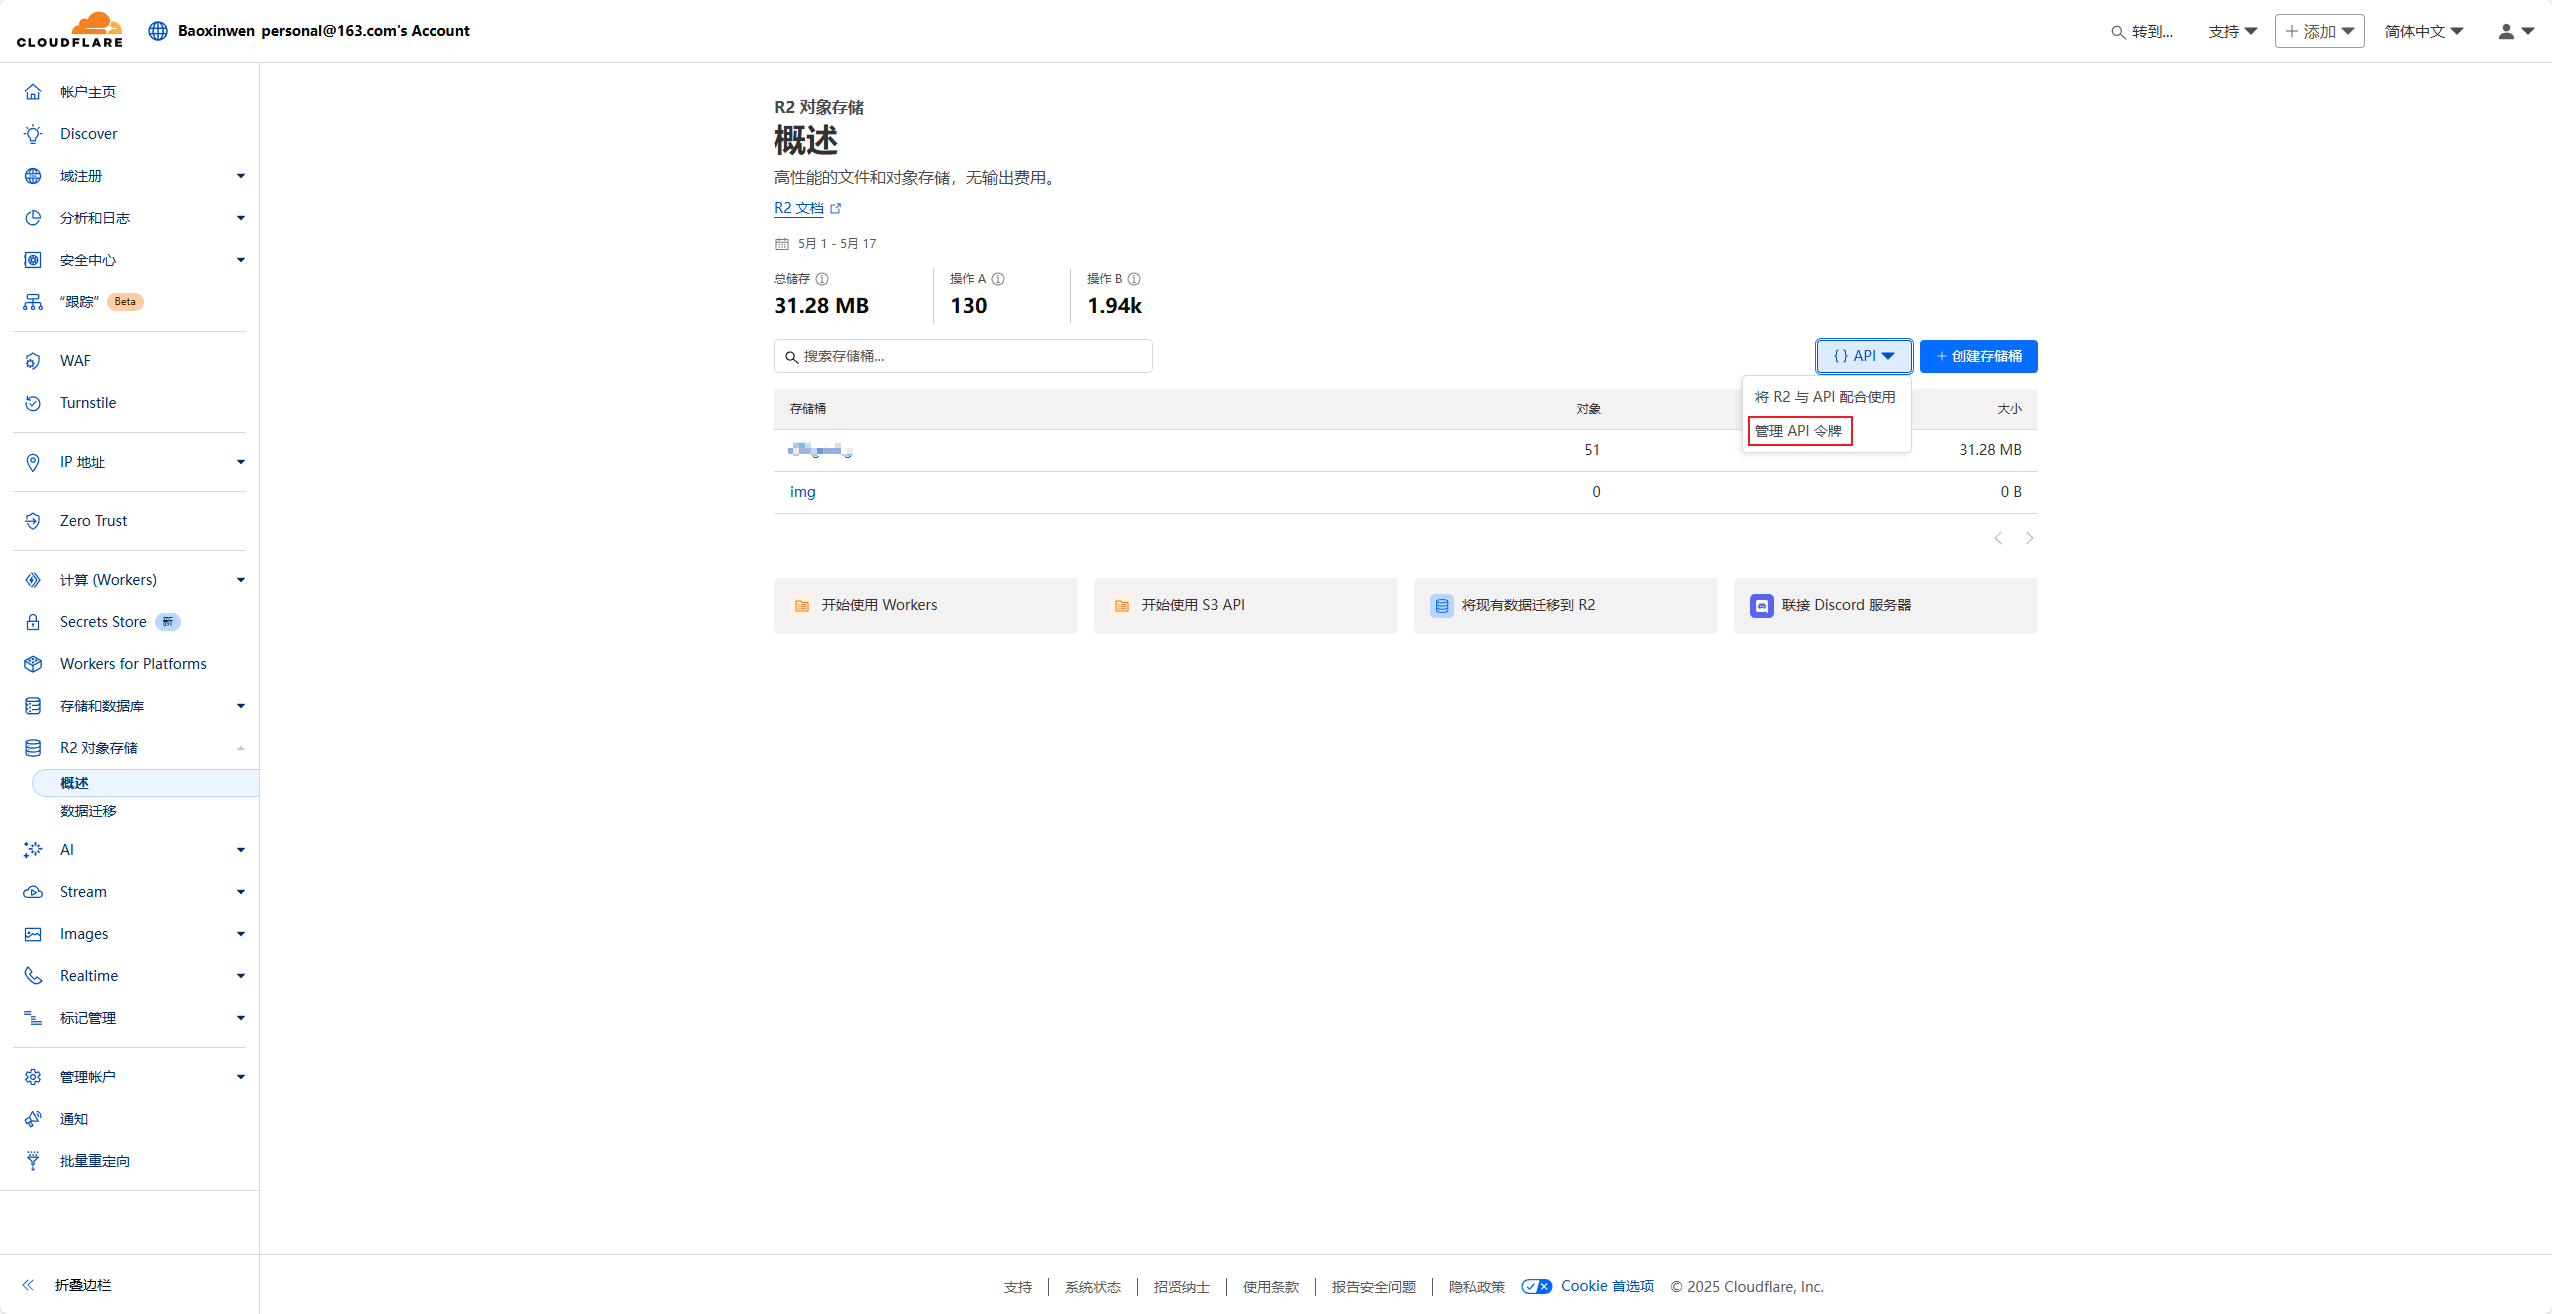2552x1314 pixels.
Task: Click the R2 对象存储 database icon
Action: coord(33,748)
